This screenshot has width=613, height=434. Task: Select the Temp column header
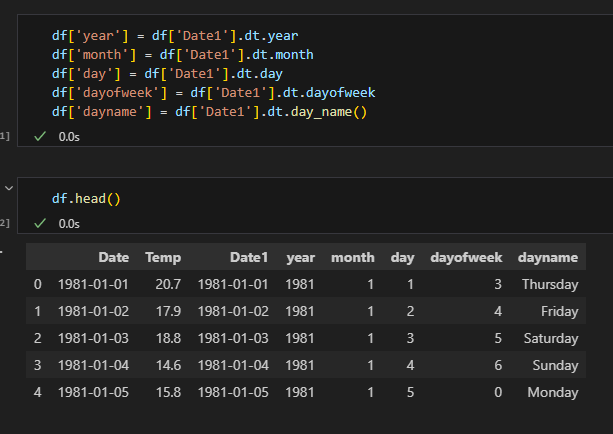163,257
